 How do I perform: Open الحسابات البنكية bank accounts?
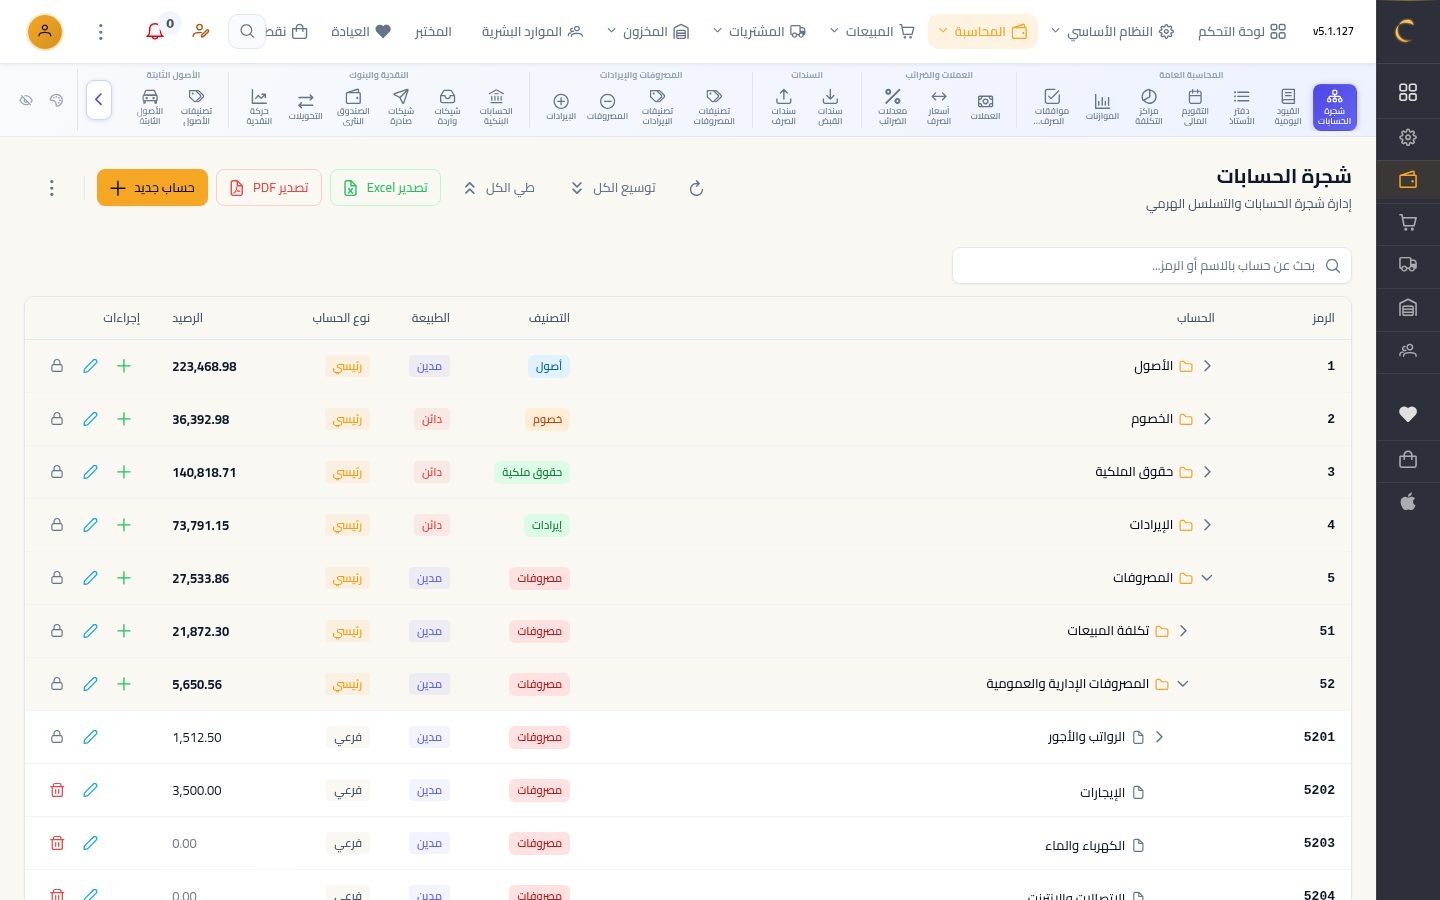pos(496,107)
